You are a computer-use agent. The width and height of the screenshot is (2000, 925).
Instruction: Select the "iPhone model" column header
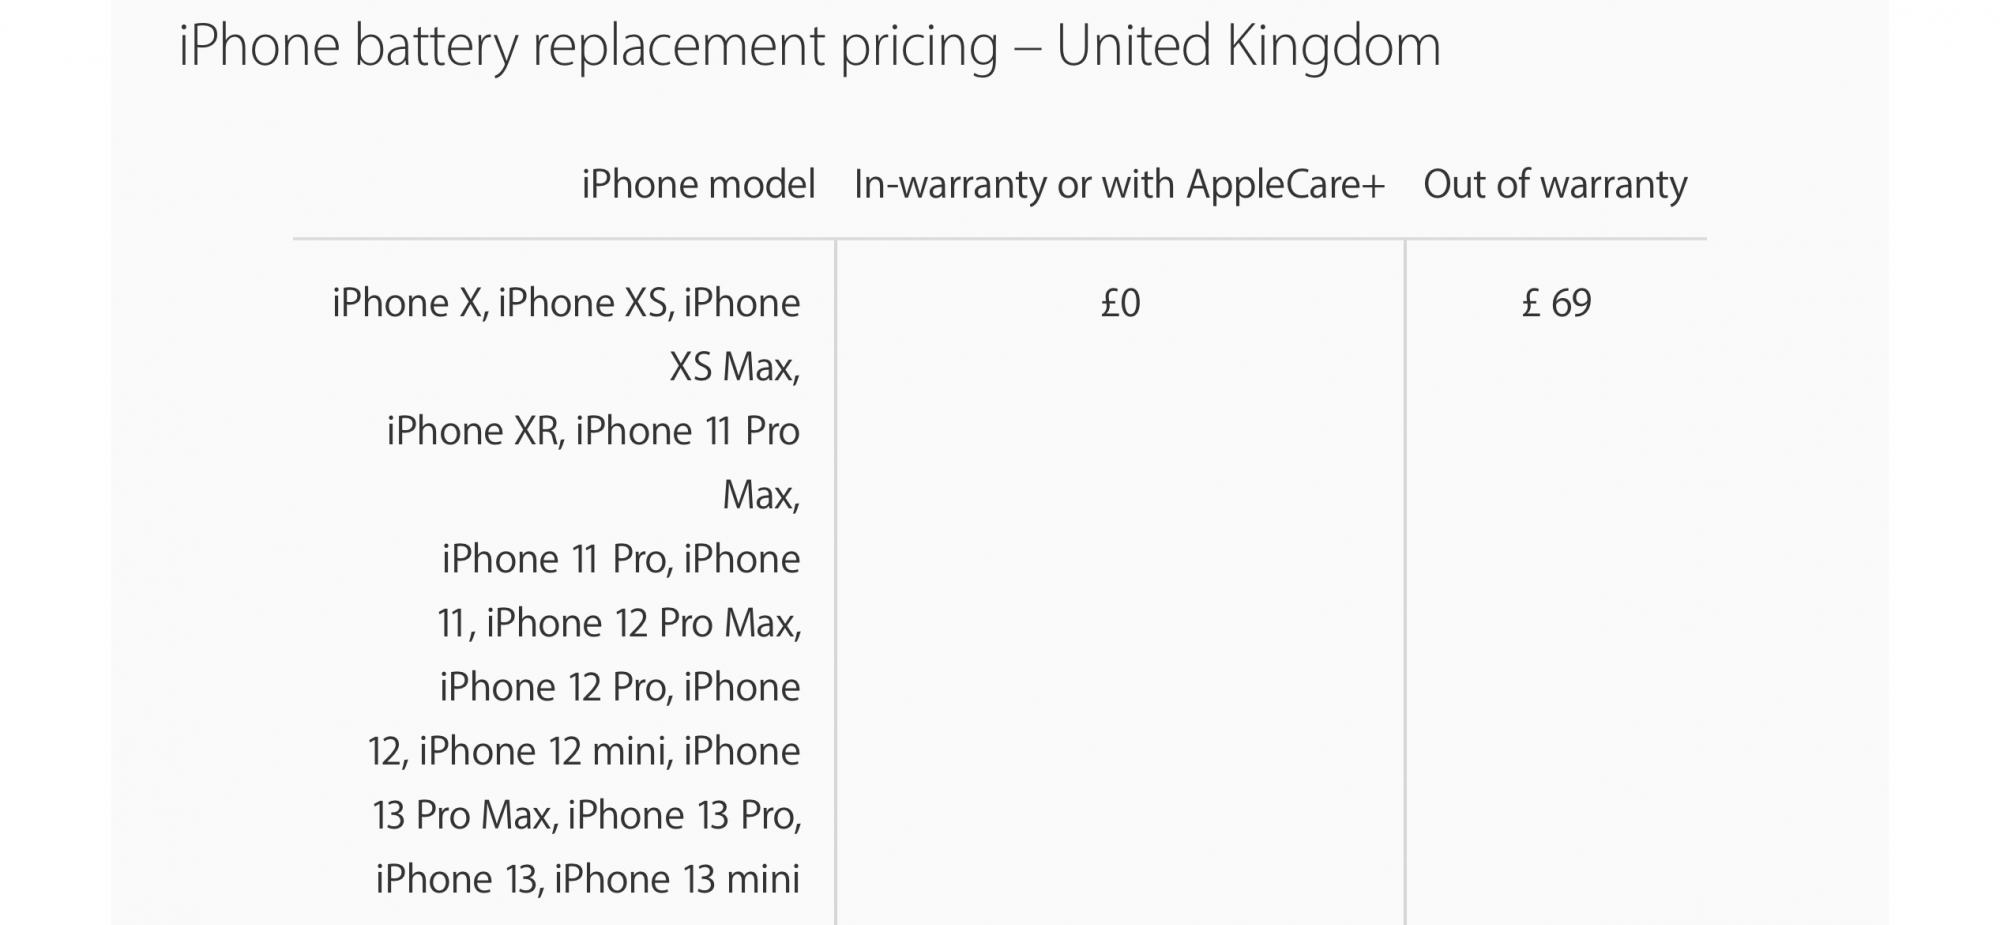pos(698,185)
